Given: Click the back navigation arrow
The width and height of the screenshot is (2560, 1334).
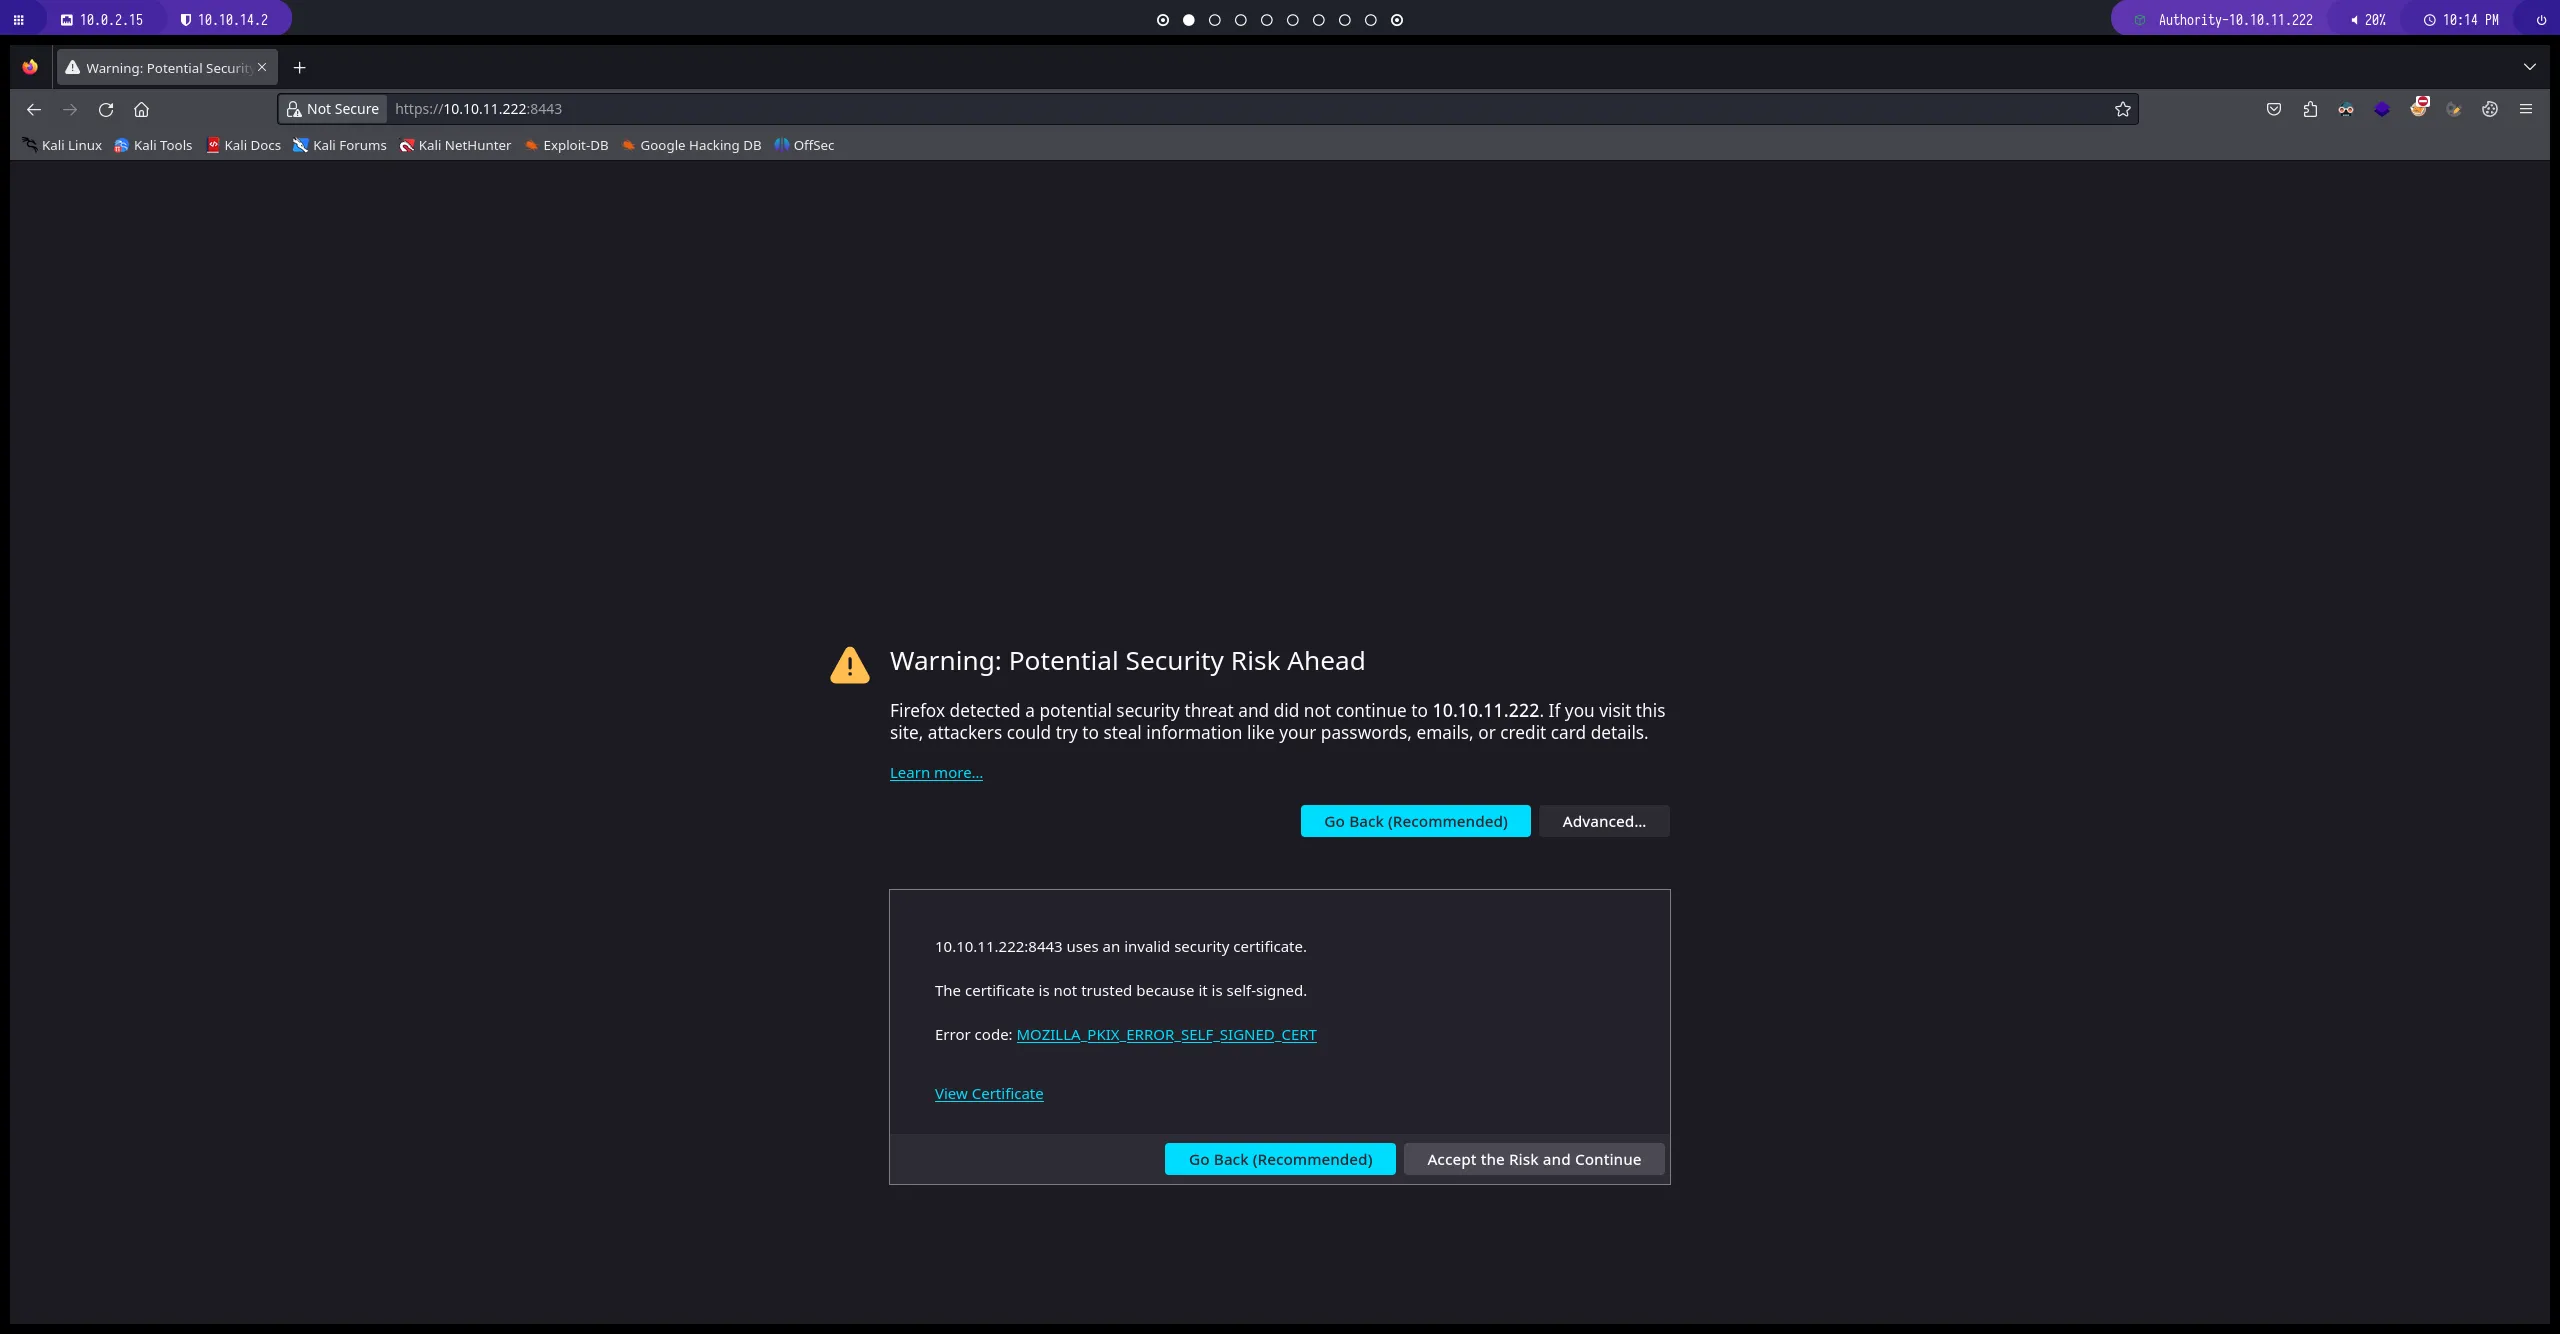Looking at the screenshot, I should point(34,109).
